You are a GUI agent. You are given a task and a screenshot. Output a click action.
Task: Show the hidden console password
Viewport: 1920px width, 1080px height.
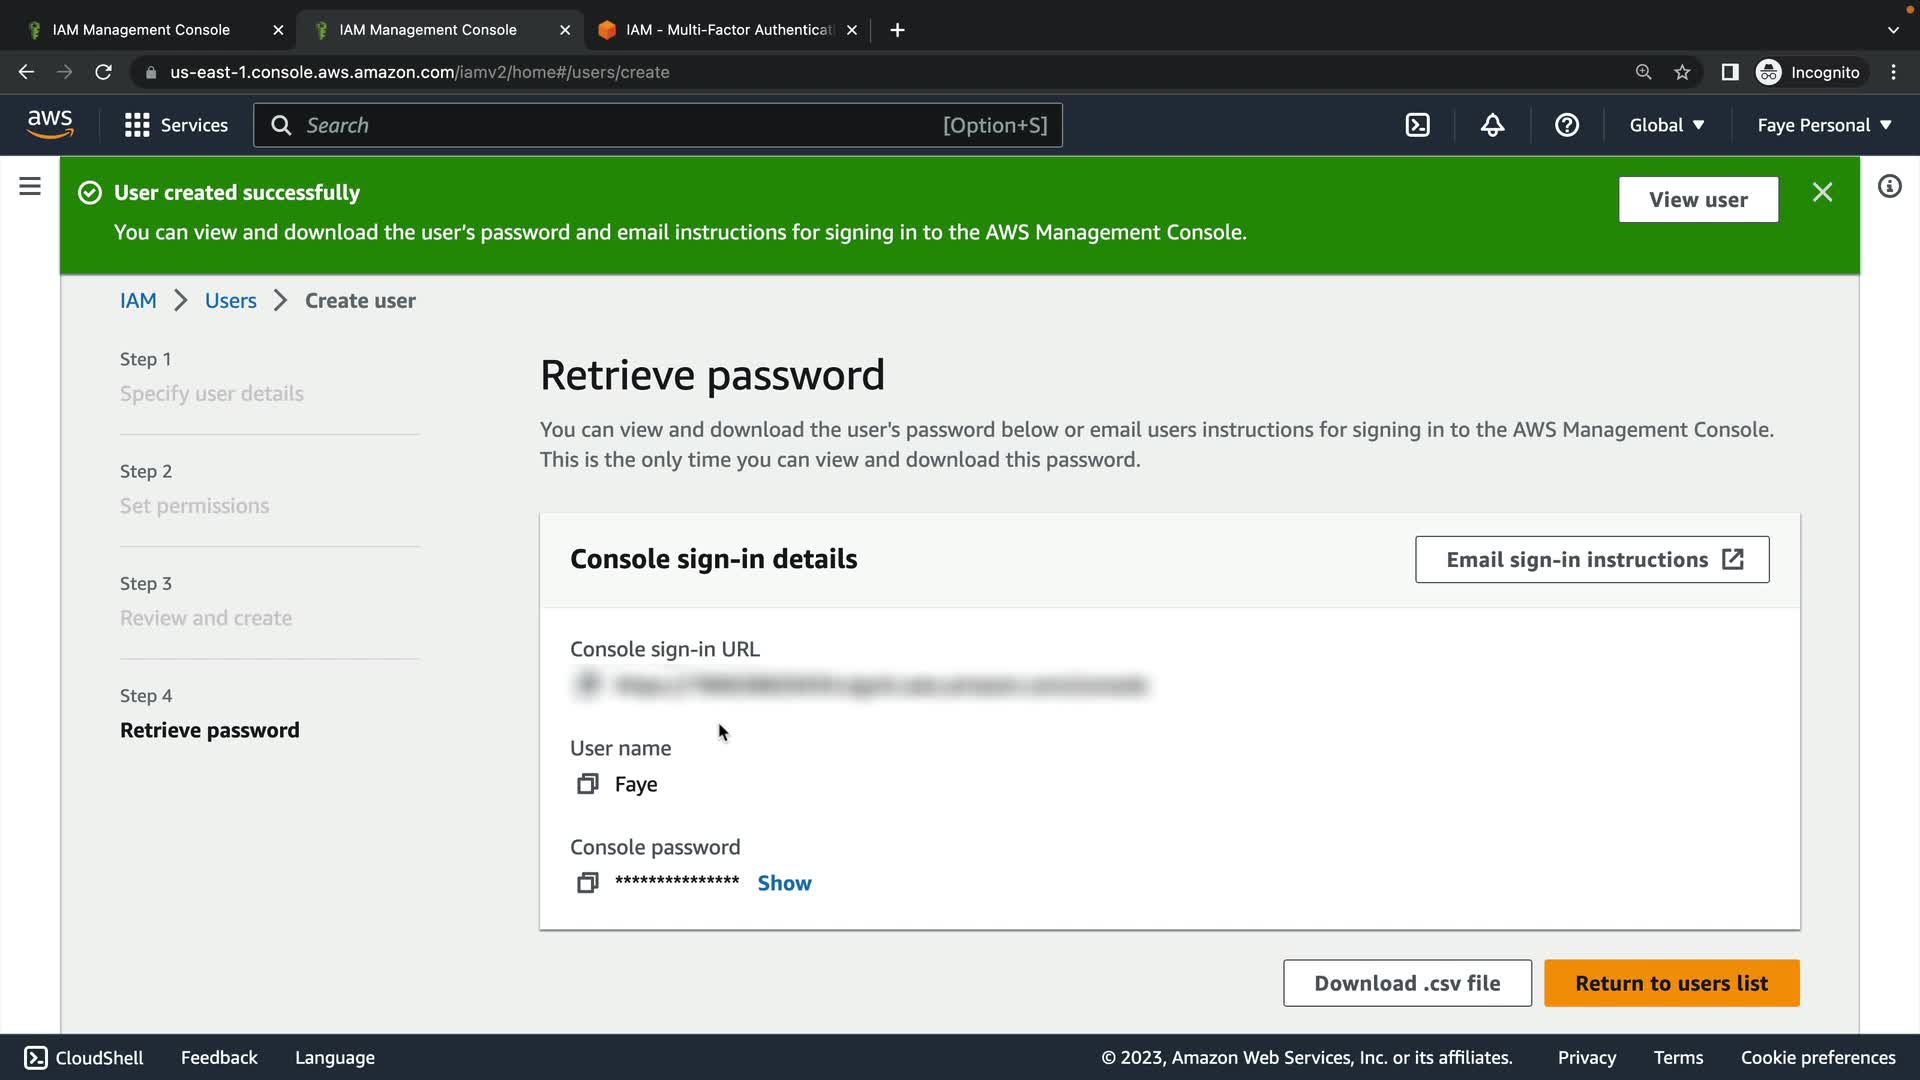click(x=784, y=883)
